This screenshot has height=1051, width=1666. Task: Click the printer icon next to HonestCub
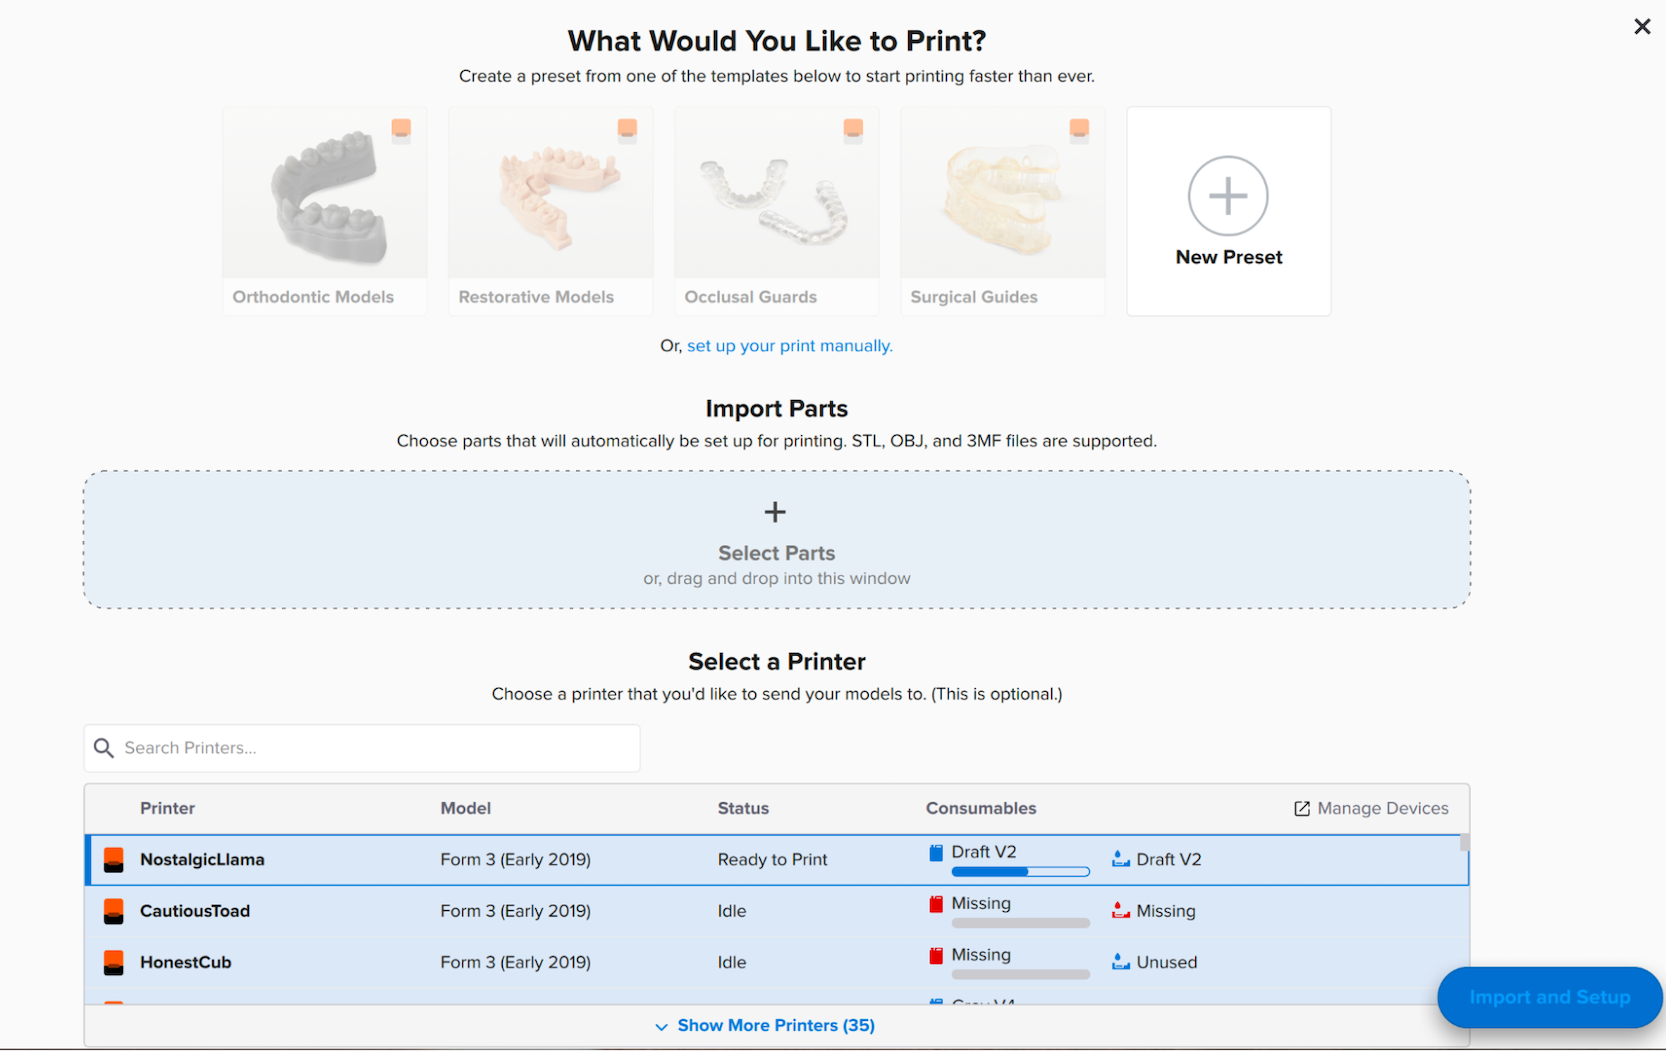tap(113, 962)
